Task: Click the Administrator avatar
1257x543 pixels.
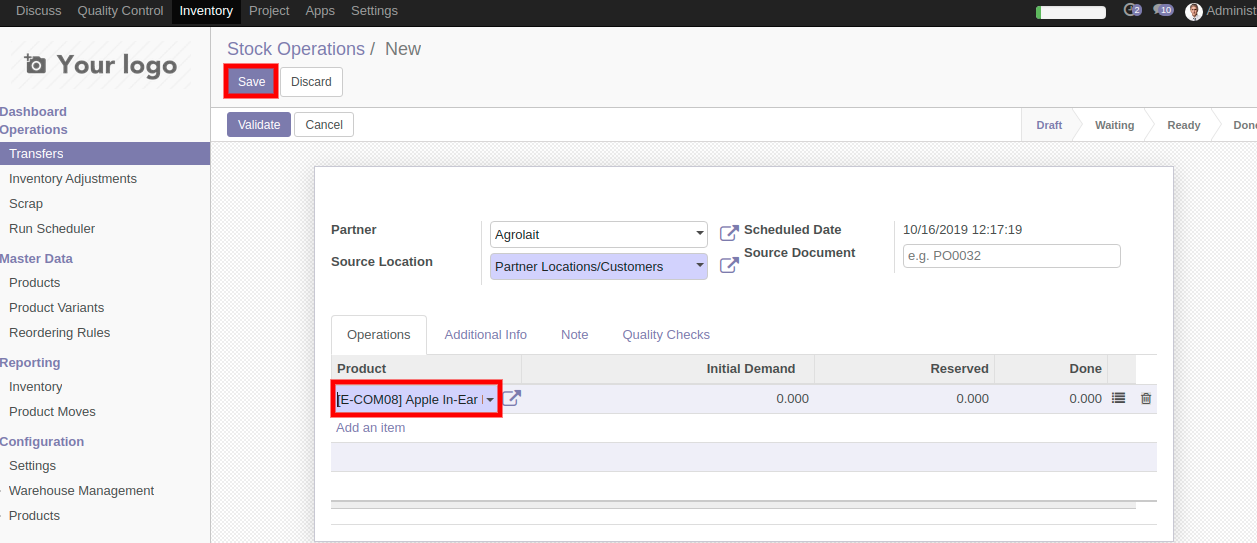Action: pos(1194,11)
